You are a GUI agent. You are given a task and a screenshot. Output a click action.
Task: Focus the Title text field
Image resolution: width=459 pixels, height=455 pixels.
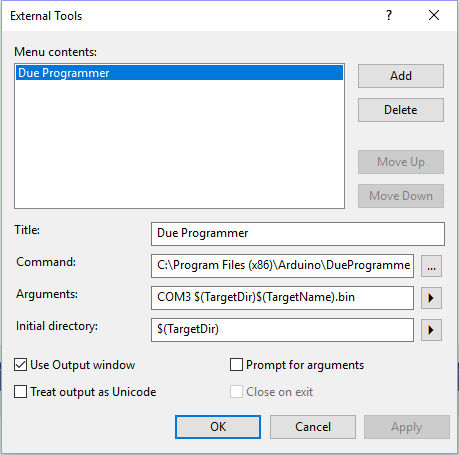tap(298, 234)
